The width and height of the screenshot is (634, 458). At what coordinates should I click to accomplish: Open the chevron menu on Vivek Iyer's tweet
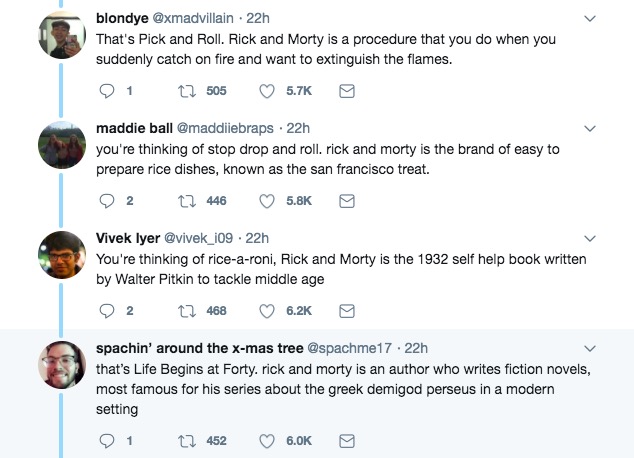click(x=590, y=238)
